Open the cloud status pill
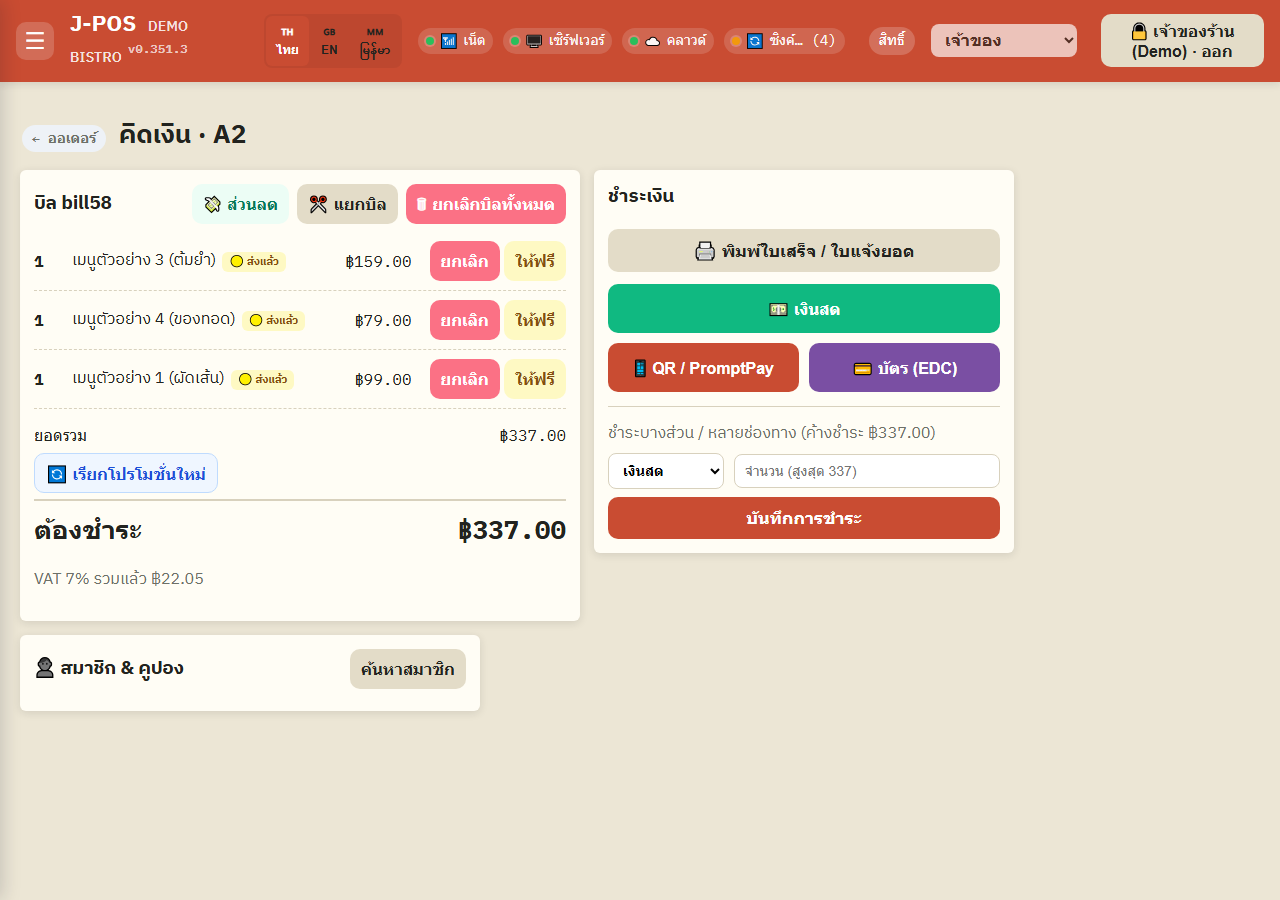The image size is (1280, 900). pyautogui.click(x=668, y=41)
